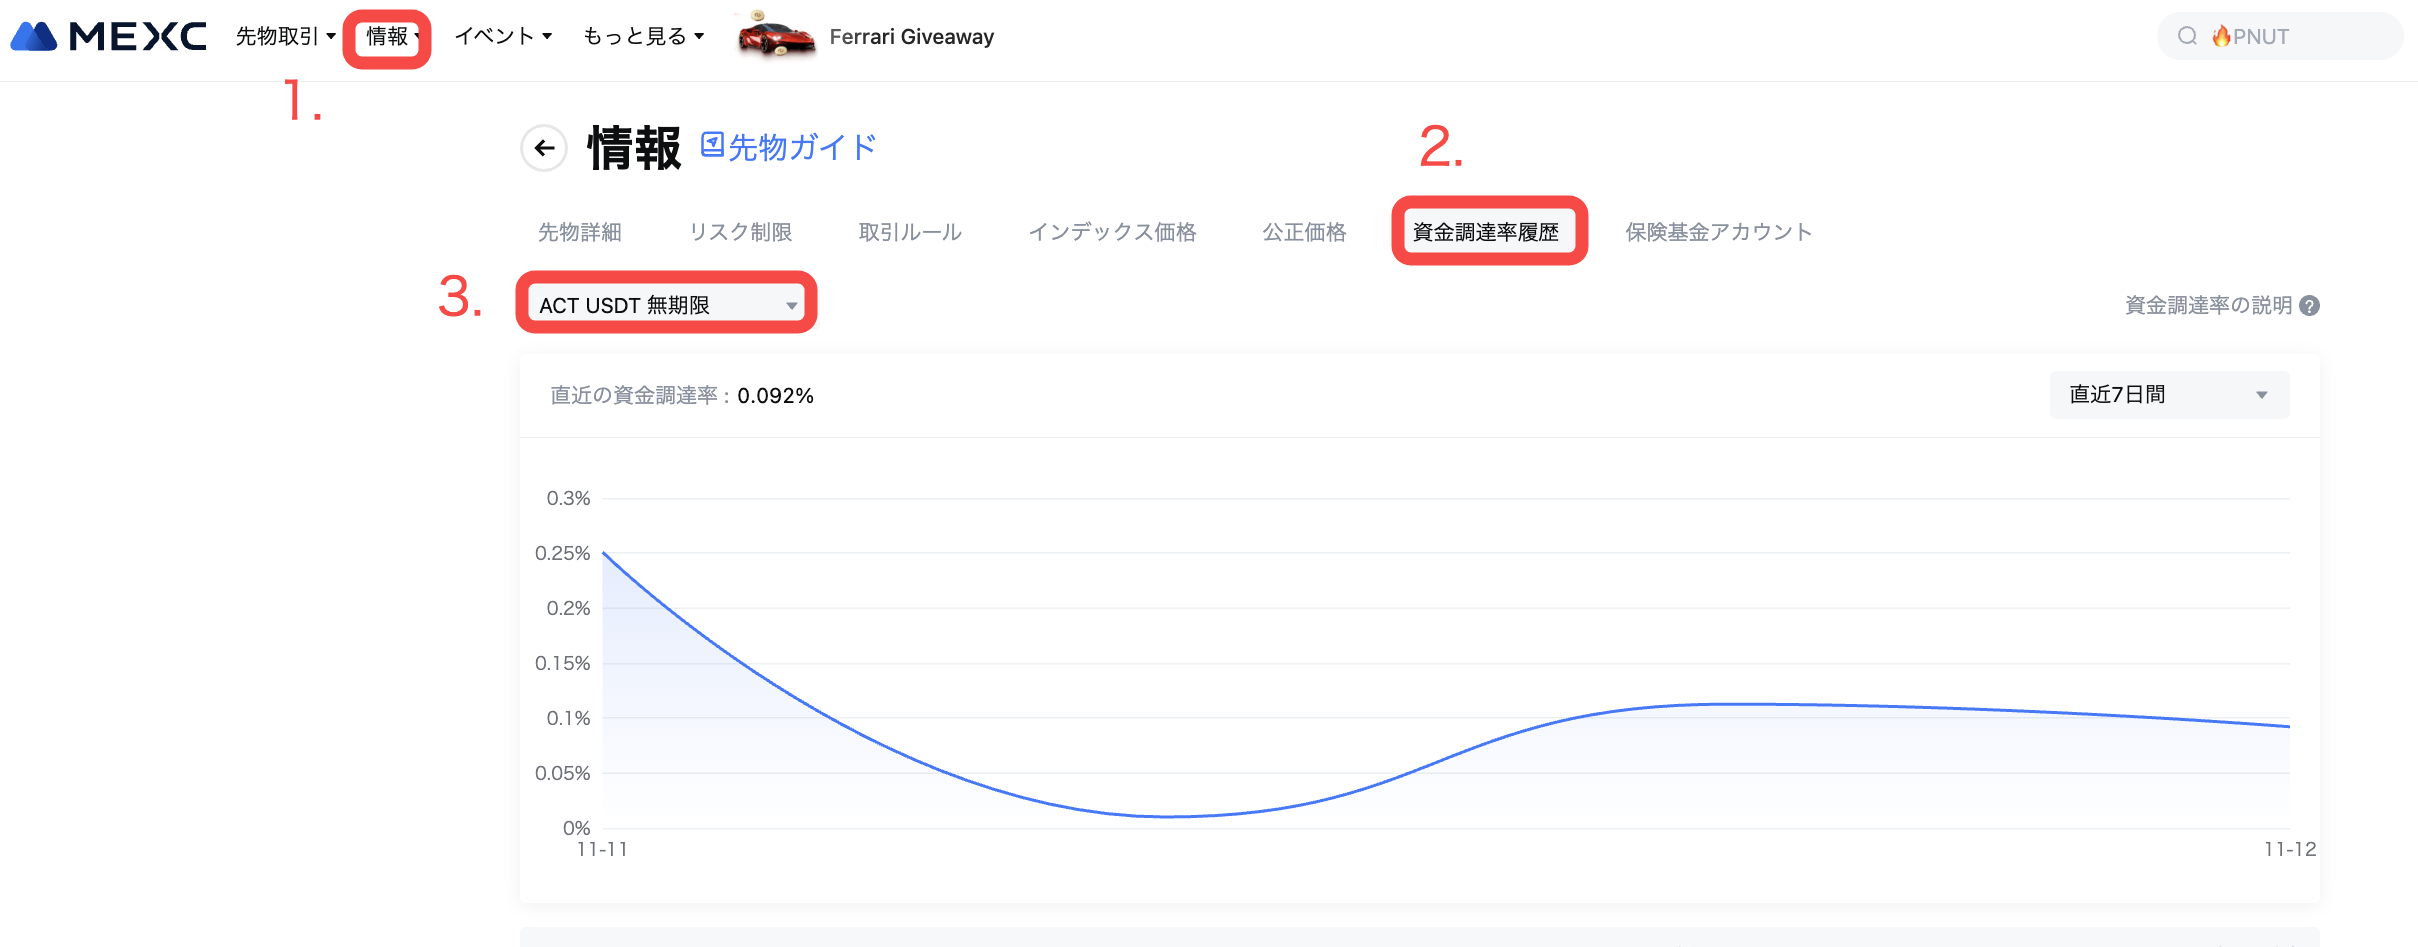Switch to the リスク制限 tab
Screen dimensions: 2418x947
[x=740, y=232]
